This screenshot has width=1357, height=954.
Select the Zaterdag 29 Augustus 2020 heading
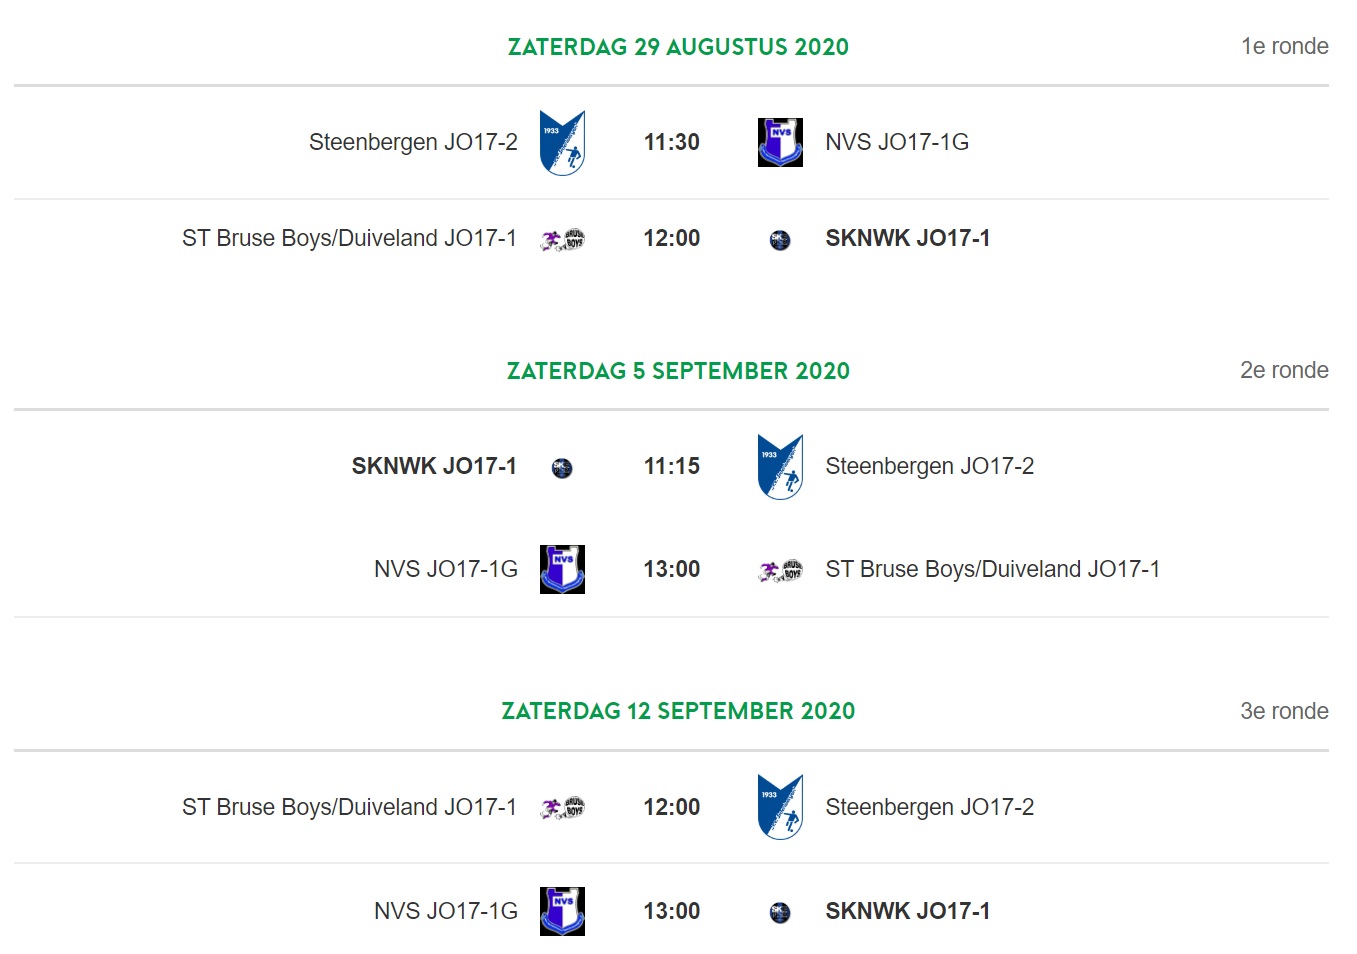coord(678,47)
